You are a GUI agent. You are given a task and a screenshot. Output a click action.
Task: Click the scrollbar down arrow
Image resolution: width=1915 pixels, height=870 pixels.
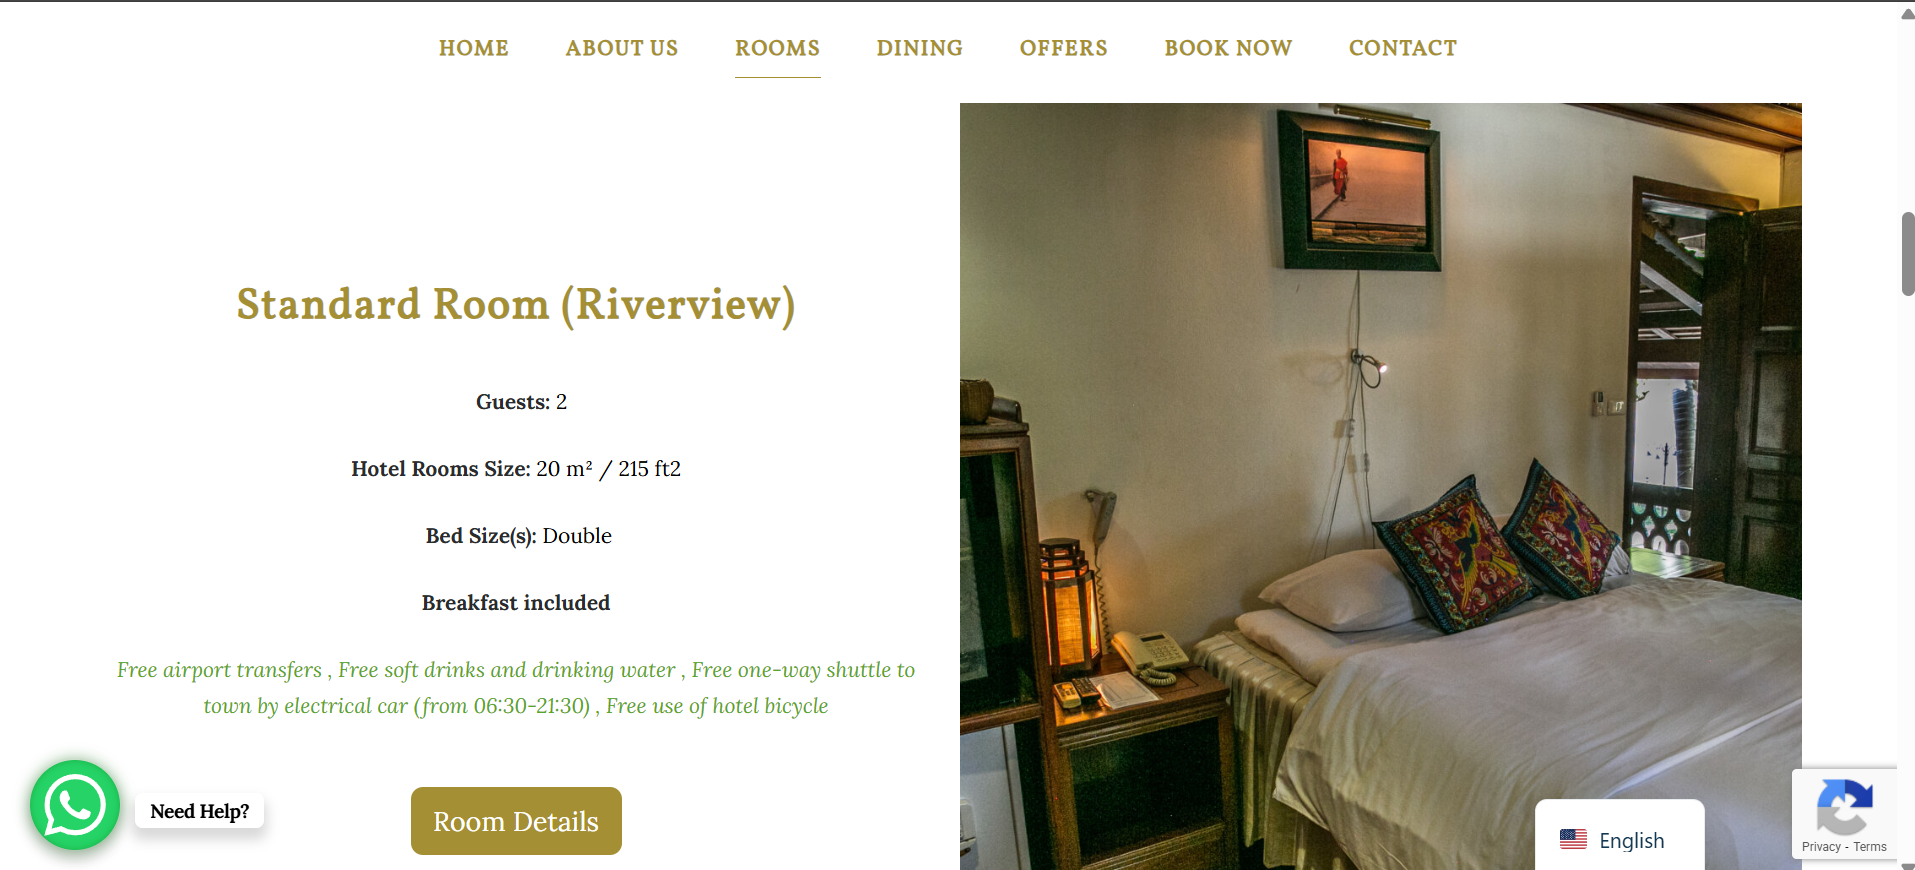(1907, 865)
